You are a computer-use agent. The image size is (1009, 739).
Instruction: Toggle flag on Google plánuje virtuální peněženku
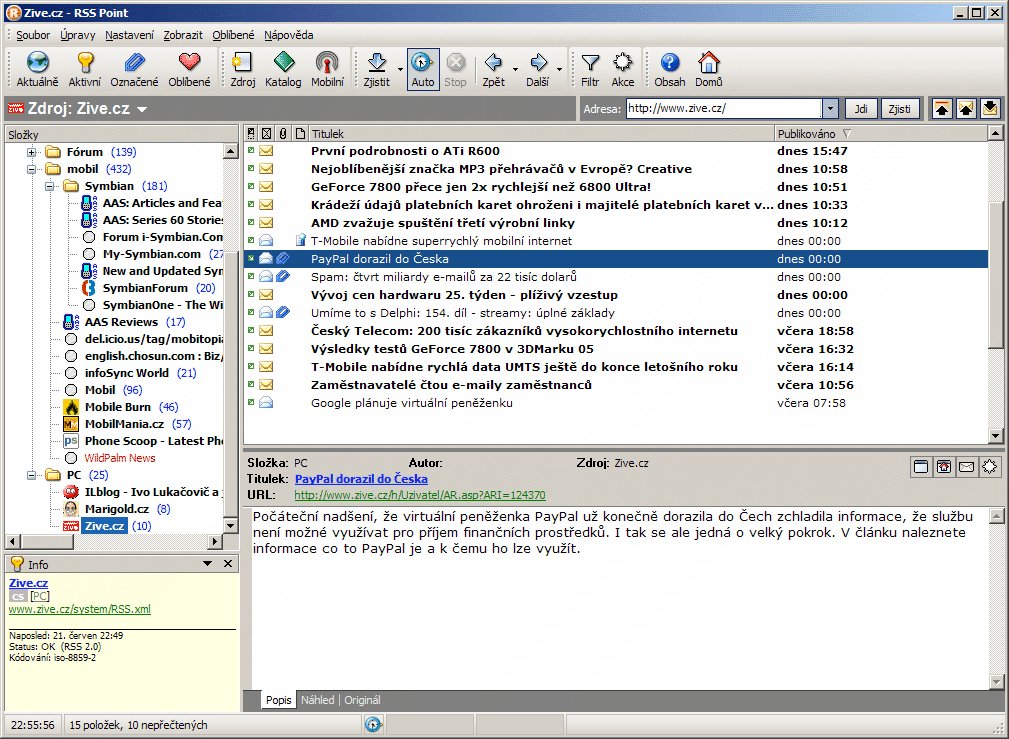click(x=251, y=403)
